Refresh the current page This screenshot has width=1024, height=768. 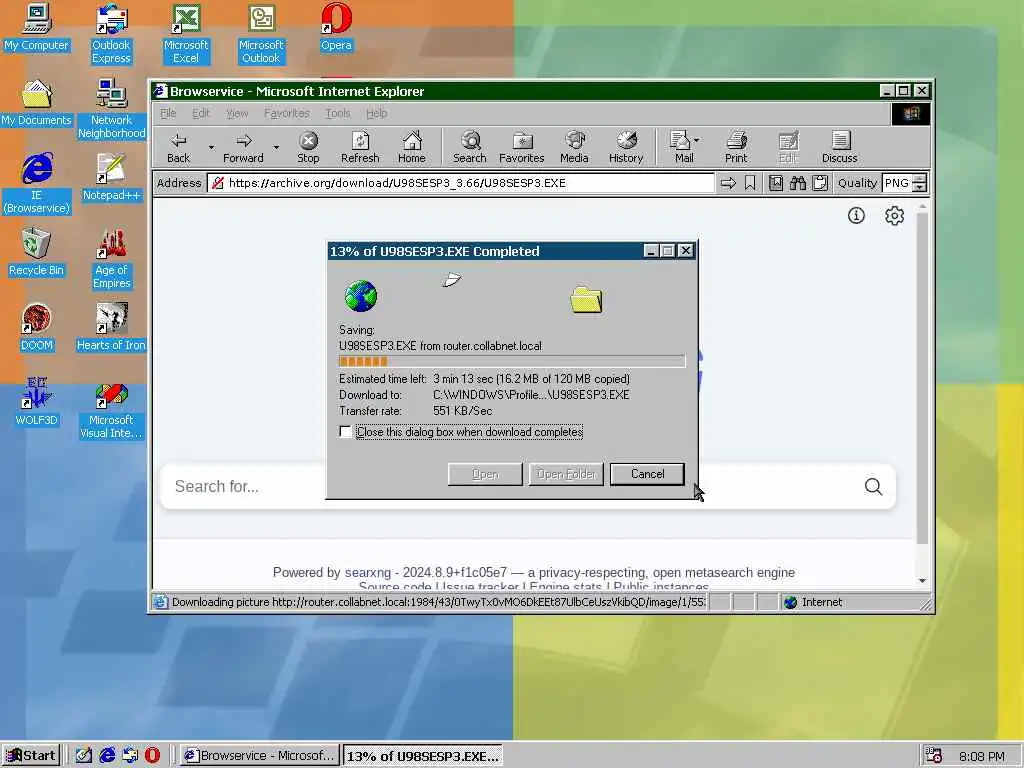click(x=360, y=148)
